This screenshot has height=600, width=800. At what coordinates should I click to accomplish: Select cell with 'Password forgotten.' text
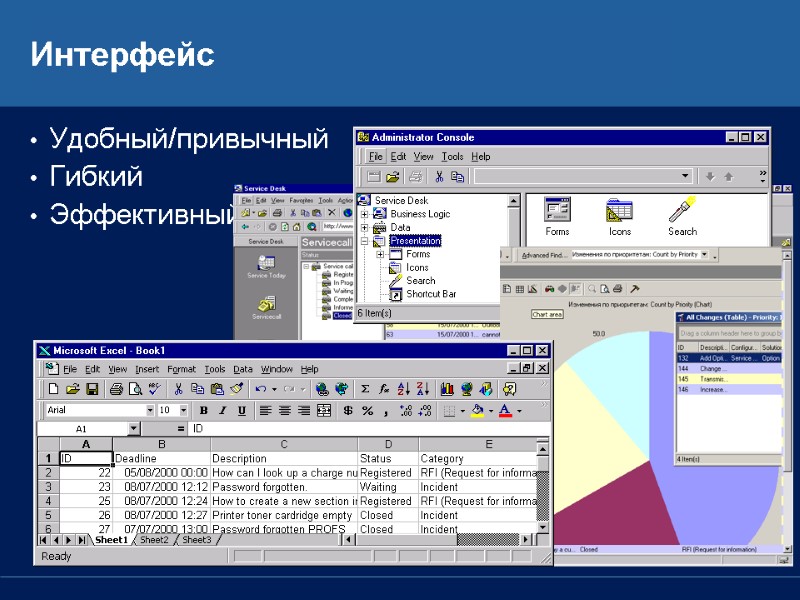click(x=284, y=487)
